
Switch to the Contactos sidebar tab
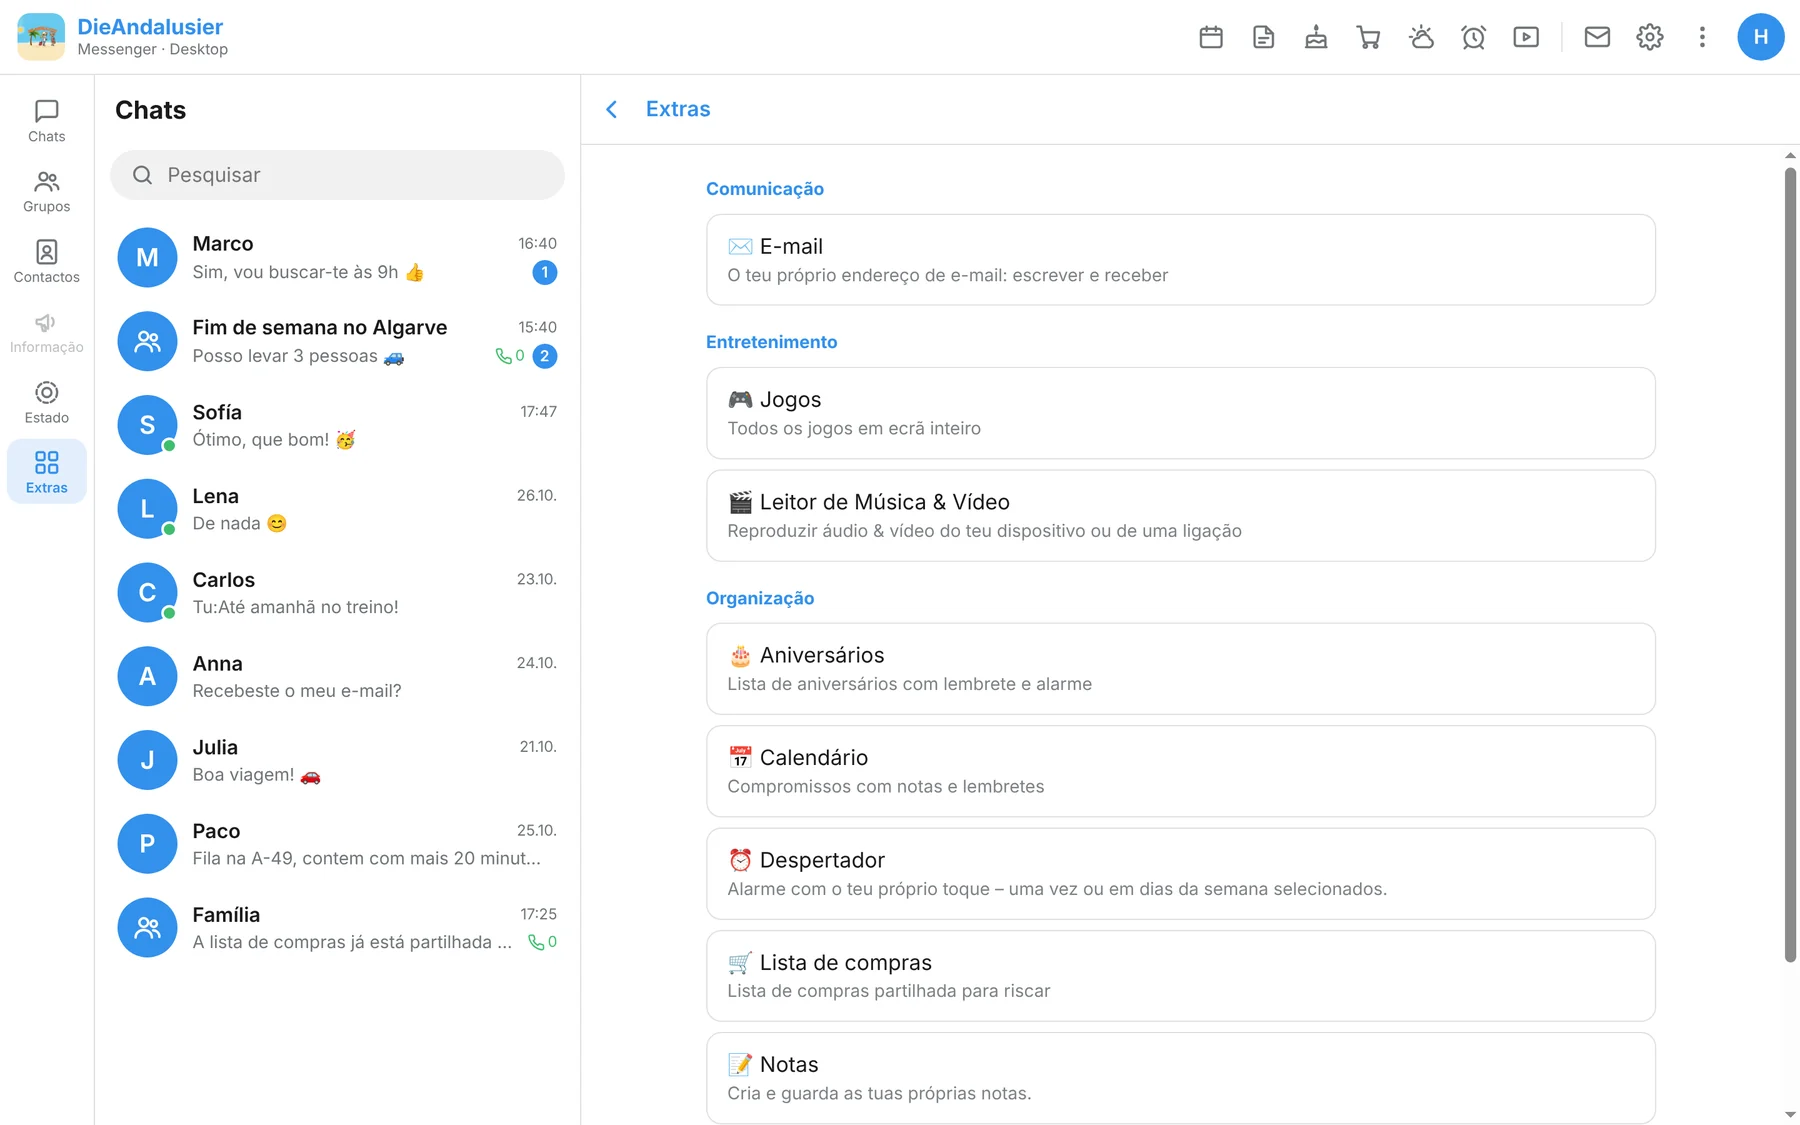point(46,262)
